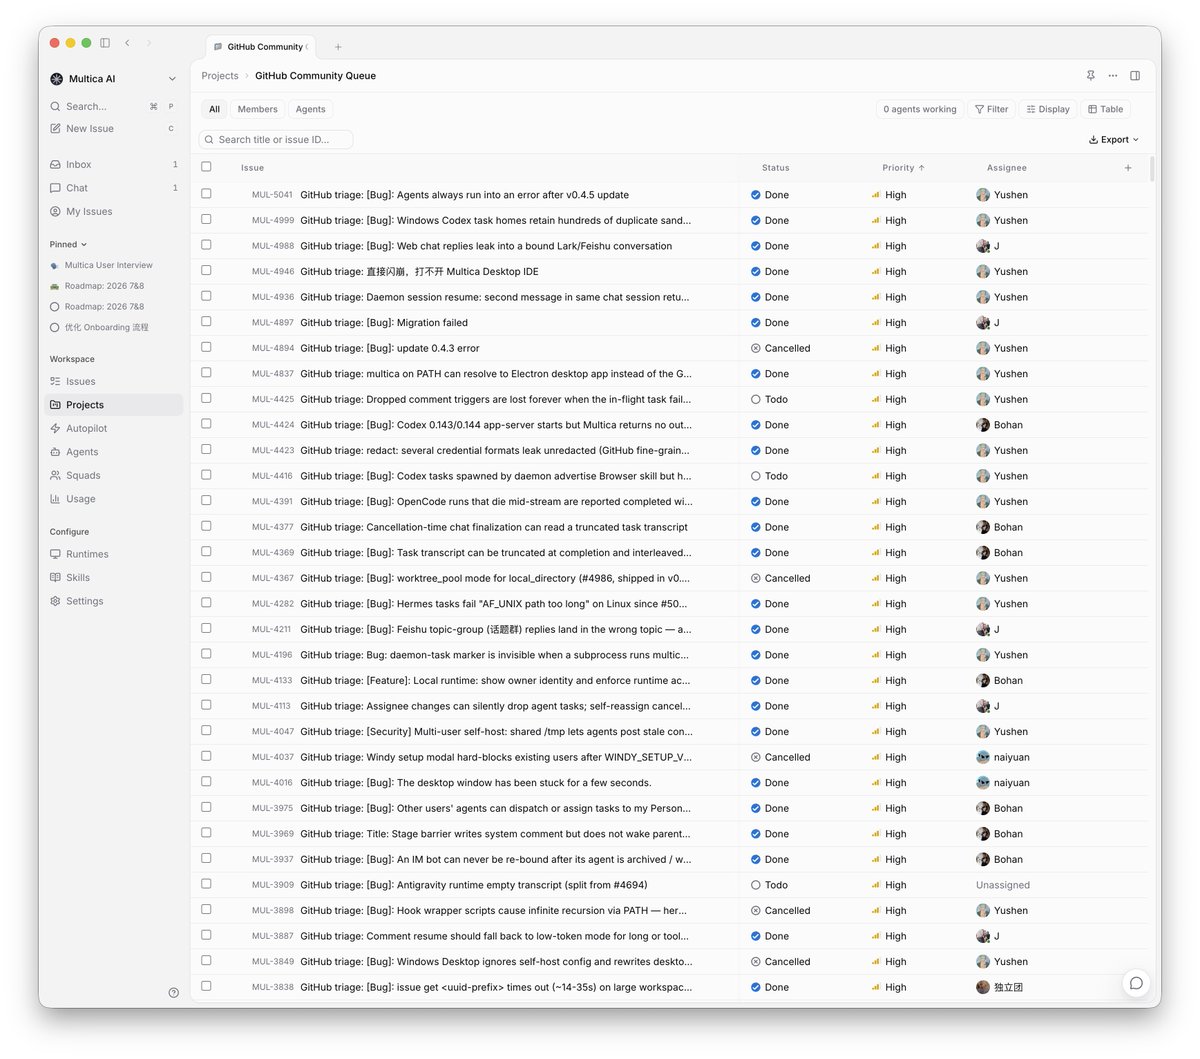Open help question mark icon
1200x1059 pixels.
tap(174, 993)
